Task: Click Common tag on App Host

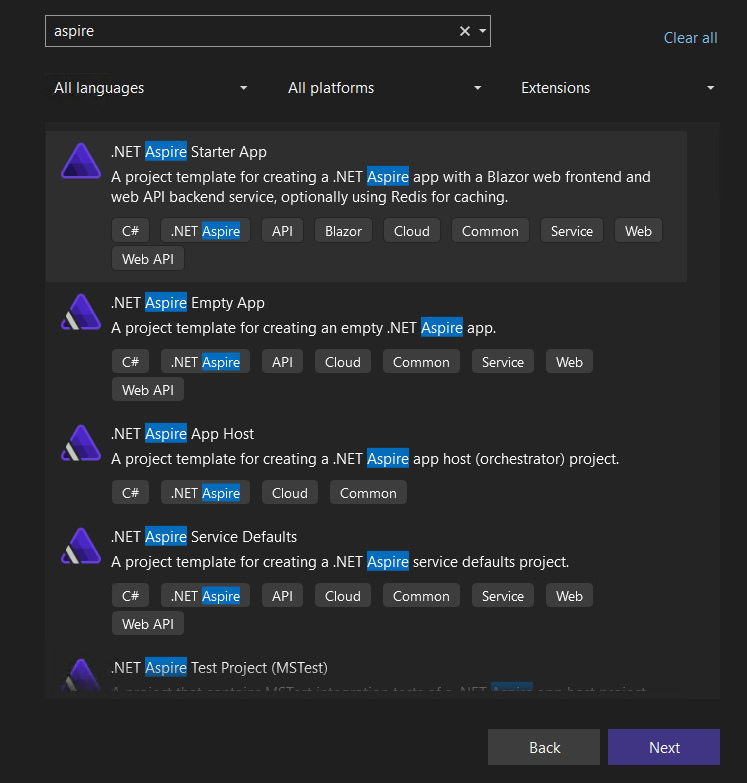Action: [368, 492]
